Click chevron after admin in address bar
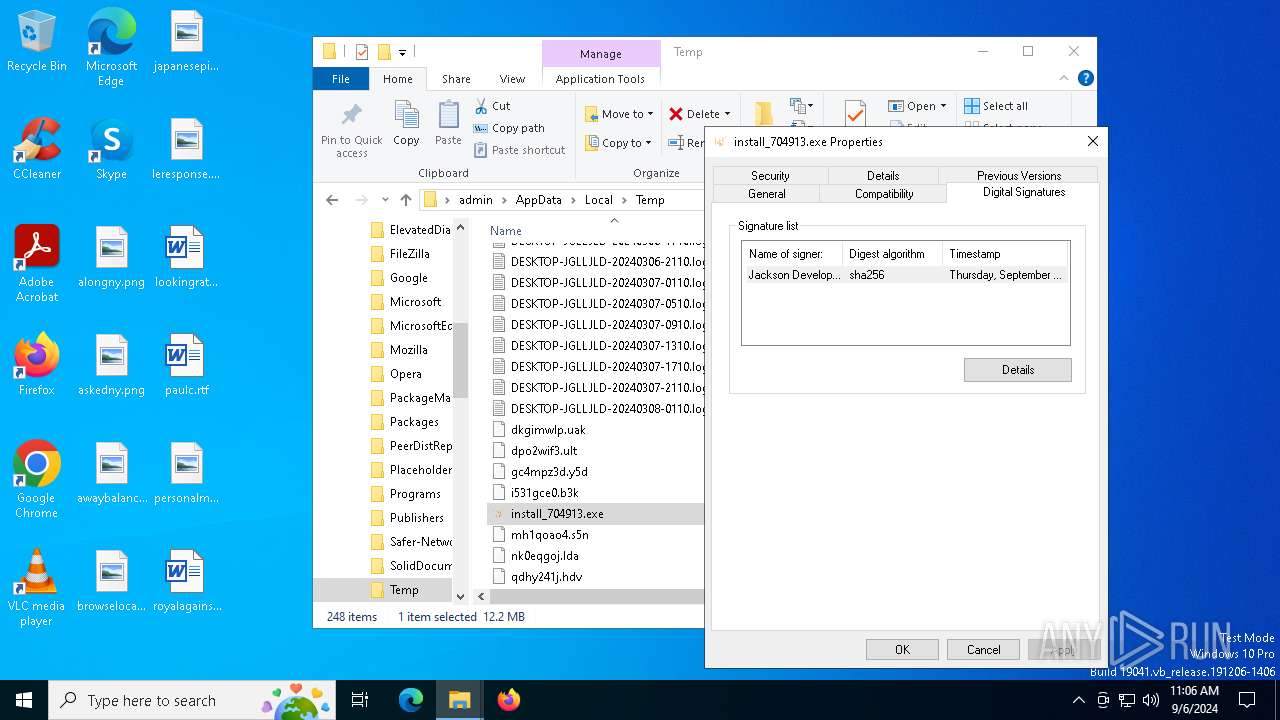 point(505,200)
